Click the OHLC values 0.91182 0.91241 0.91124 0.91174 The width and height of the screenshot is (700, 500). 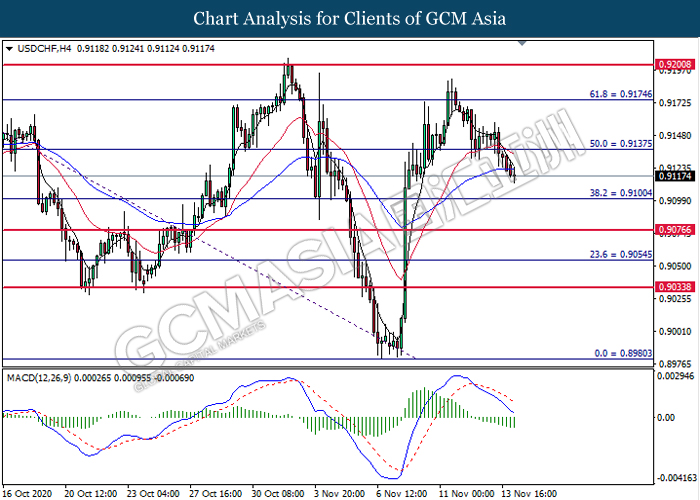point(146,48)
